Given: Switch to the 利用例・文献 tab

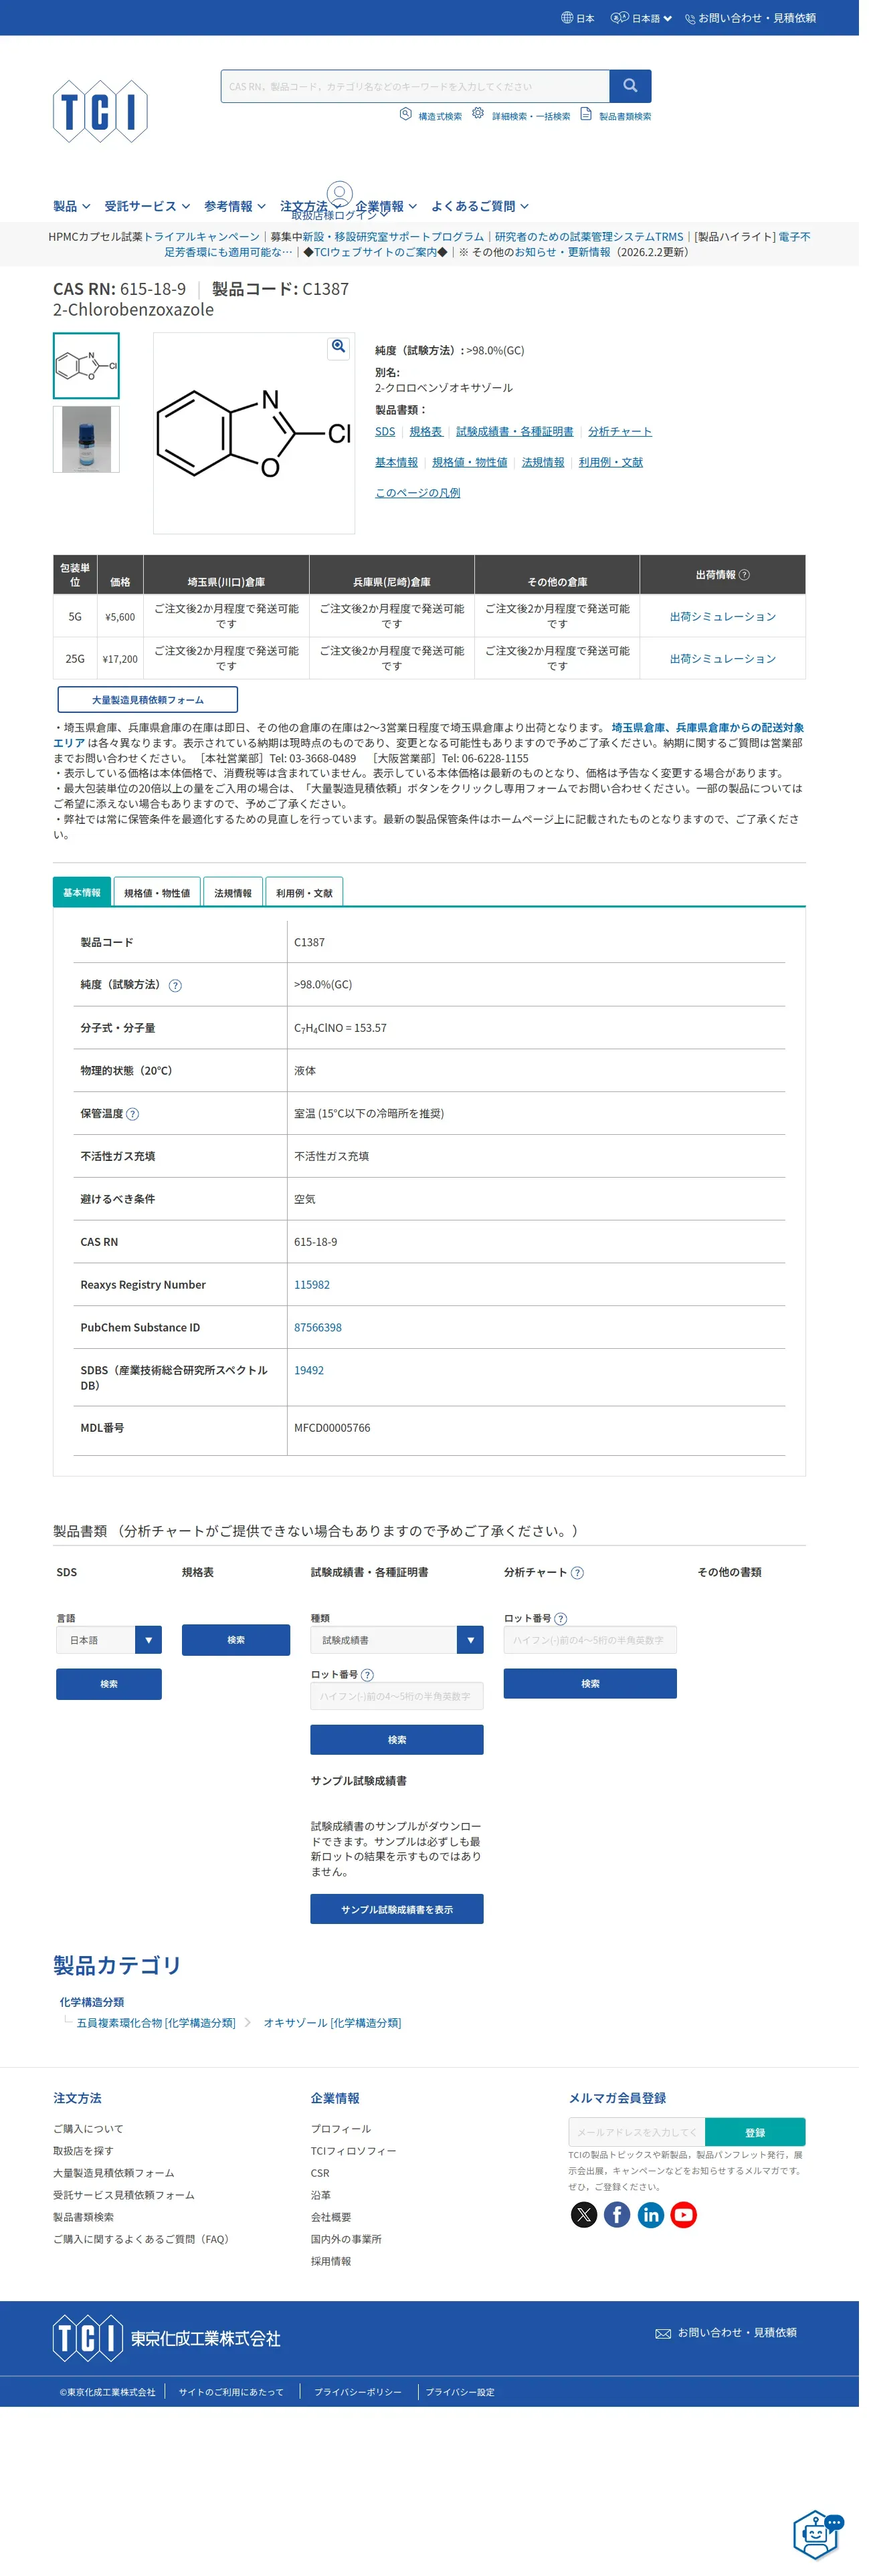Looking at the screenshot, I should pos(304,892).
